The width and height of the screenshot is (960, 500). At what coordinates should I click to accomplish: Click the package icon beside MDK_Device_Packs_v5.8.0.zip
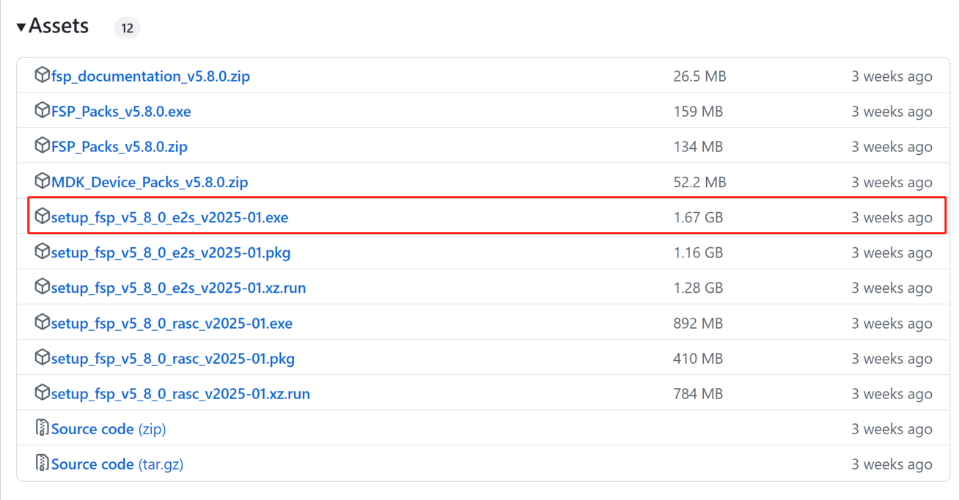(42, 181)
